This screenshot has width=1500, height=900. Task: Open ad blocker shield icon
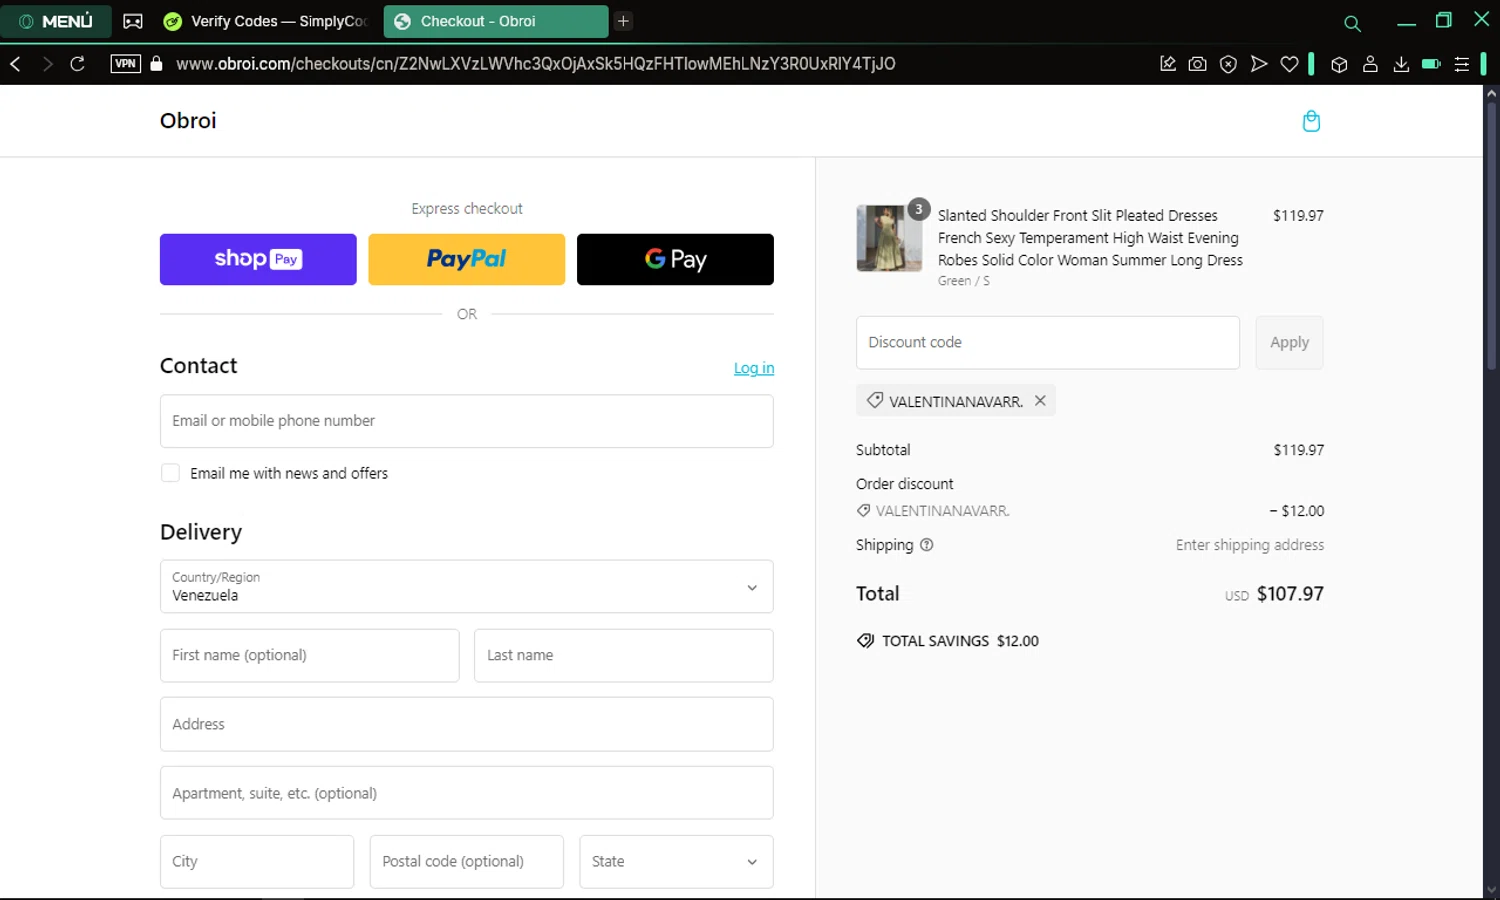[x=1228, y=64]
